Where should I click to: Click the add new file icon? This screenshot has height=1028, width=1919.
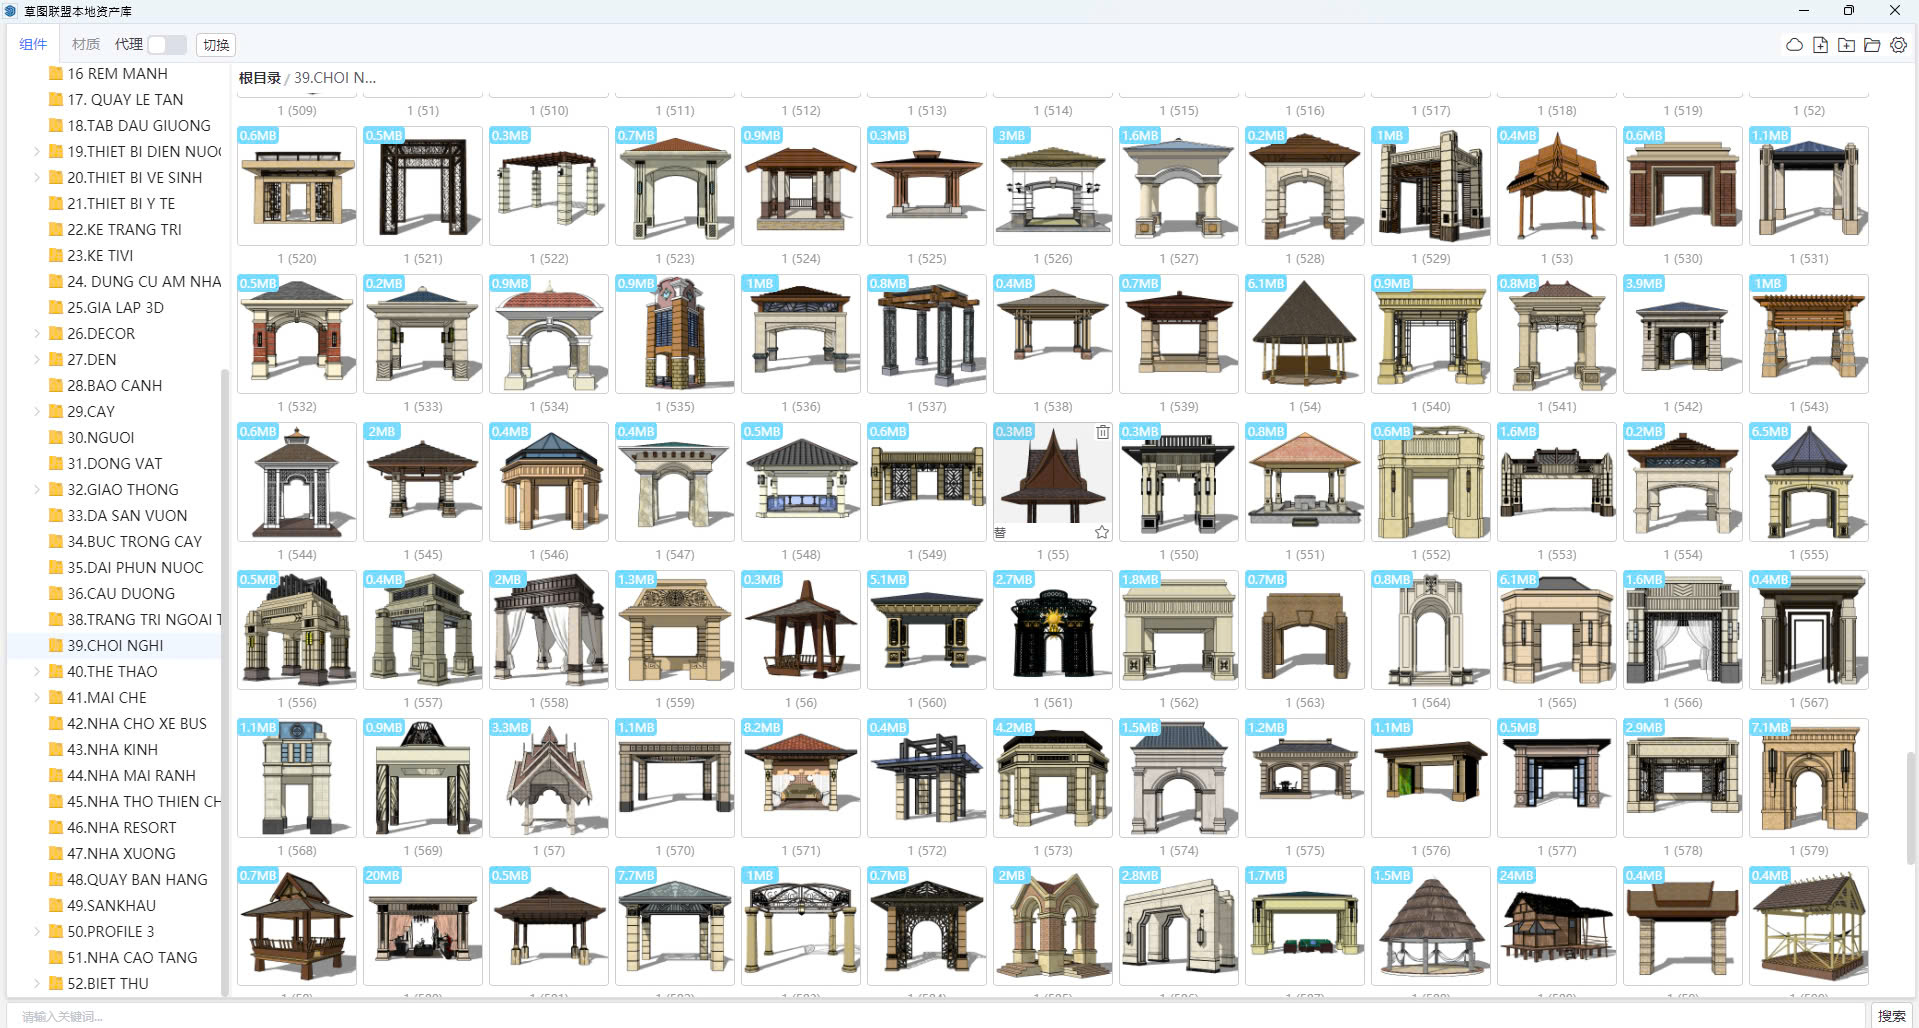click(1820, 45)
